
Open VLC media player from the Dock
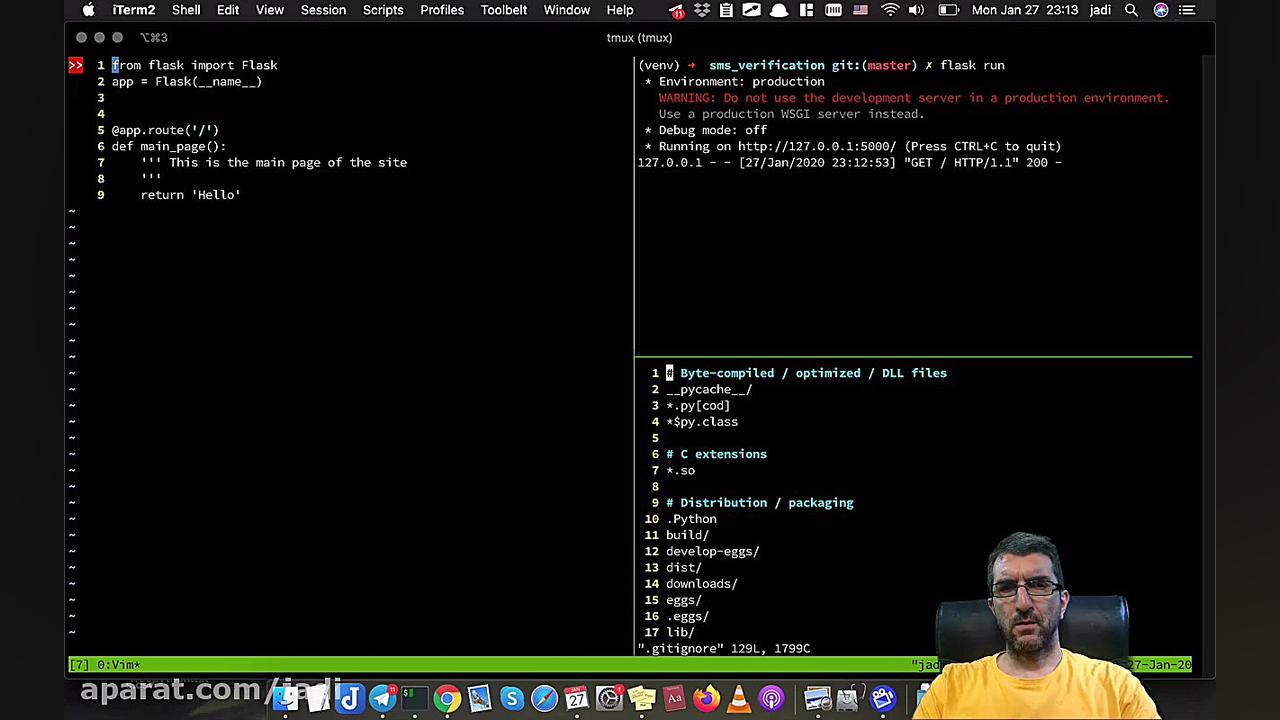739,698
